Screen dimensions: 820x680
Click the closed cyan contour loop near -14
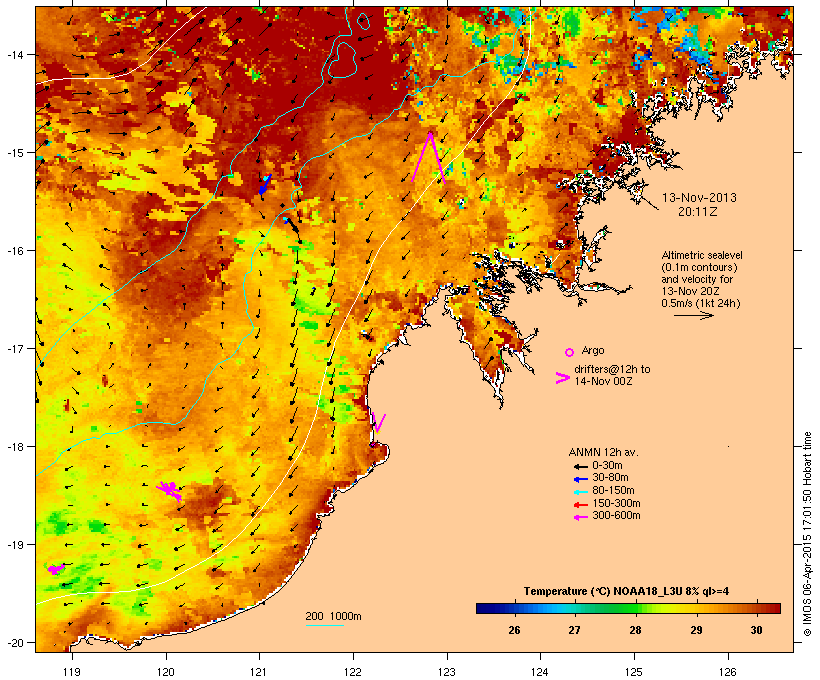pos(342,60)
